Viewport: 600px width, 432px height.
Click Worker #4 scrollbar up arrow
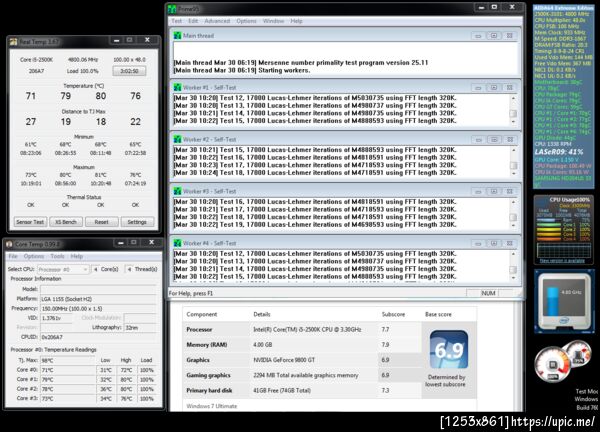pos(514,254)
